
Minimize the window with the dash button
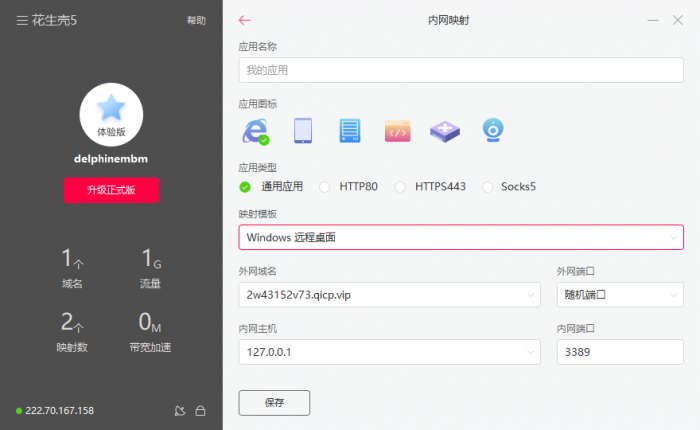[653, 20]
